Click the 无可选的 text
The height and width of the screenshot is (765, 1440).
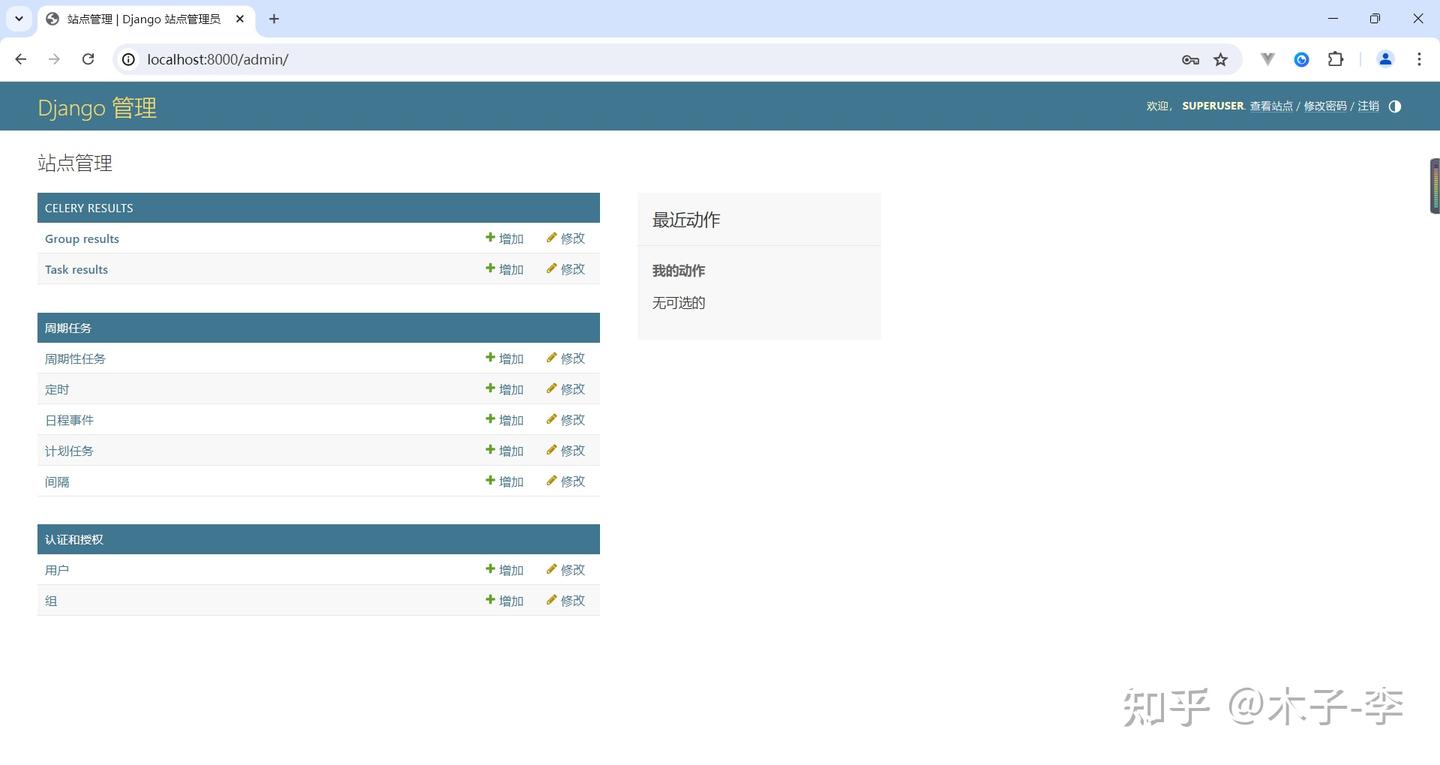[x=679, y=303]
